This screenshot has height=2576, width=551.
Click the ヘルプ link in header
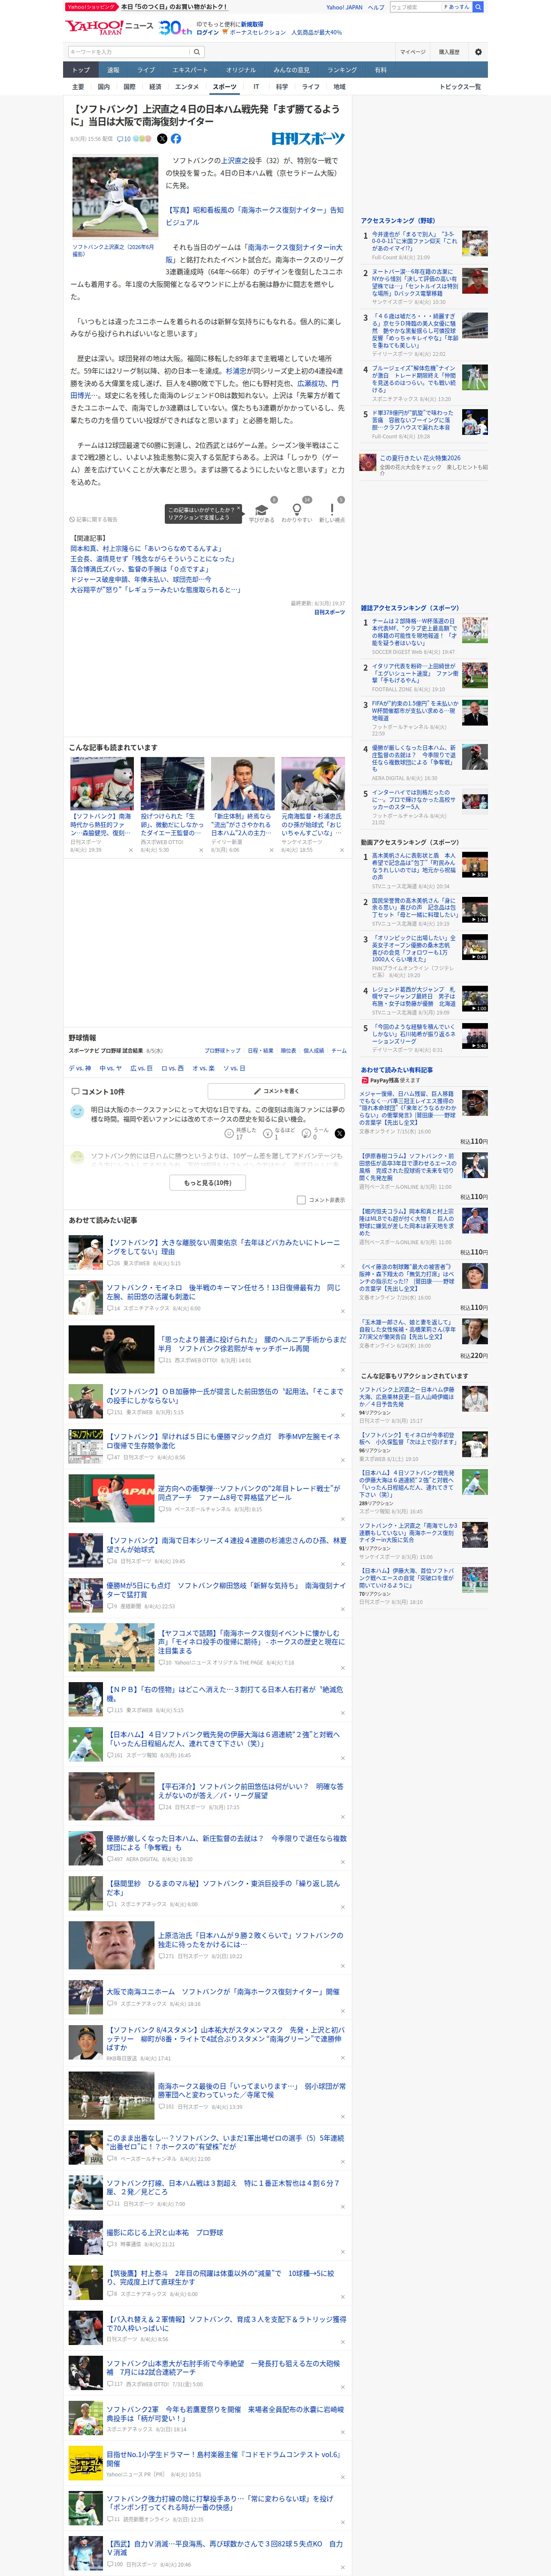point(376,7)
